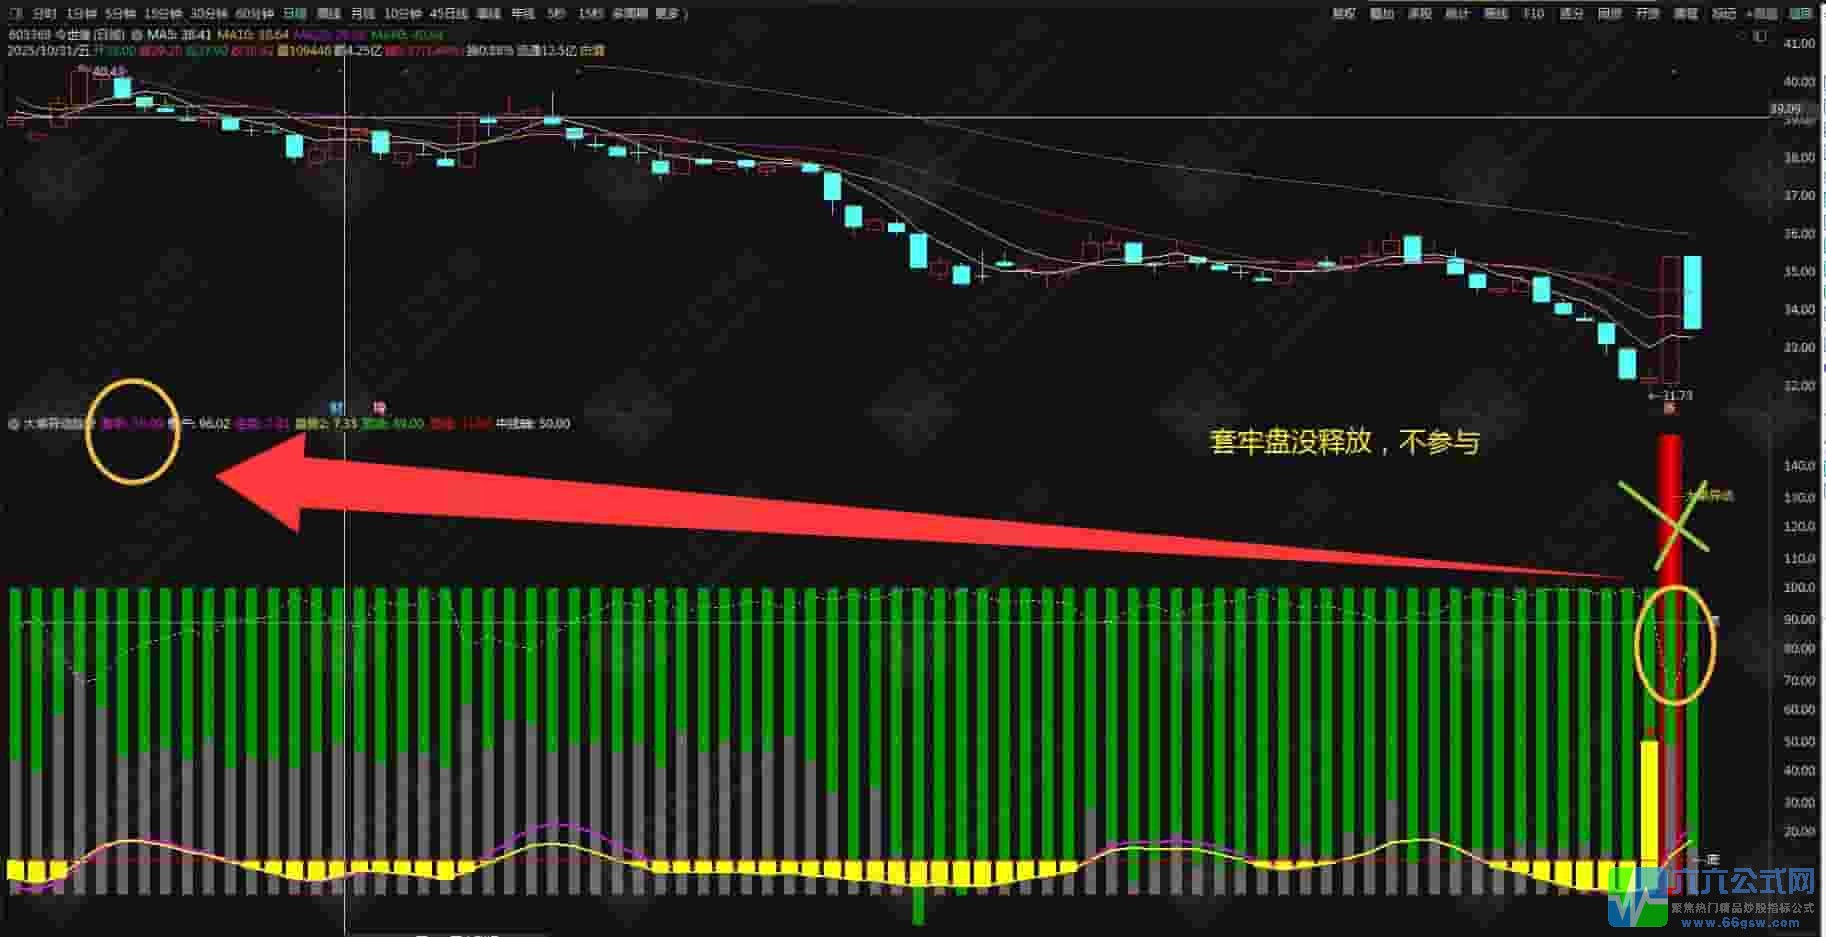1826x937 pixels.
Task: Open the 复权 adjustment dropdown
Action: [x=1344, y=14]
